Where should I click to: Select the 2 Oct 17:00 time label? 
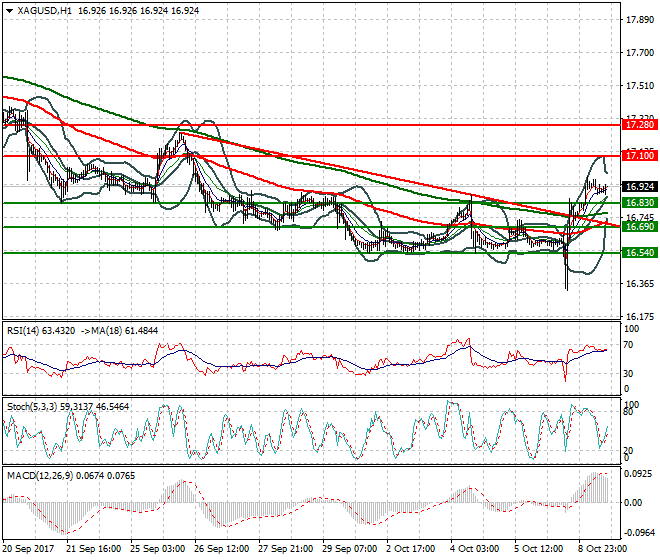410,549
